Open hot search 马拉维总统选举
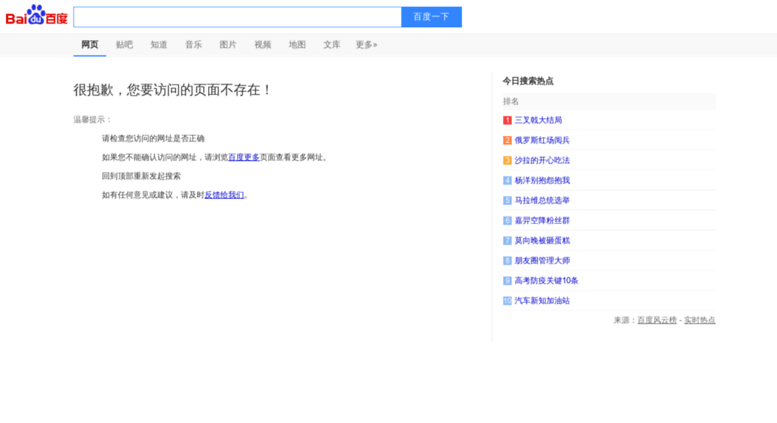This screenshot has height=423, width=777. coord(542,200)
